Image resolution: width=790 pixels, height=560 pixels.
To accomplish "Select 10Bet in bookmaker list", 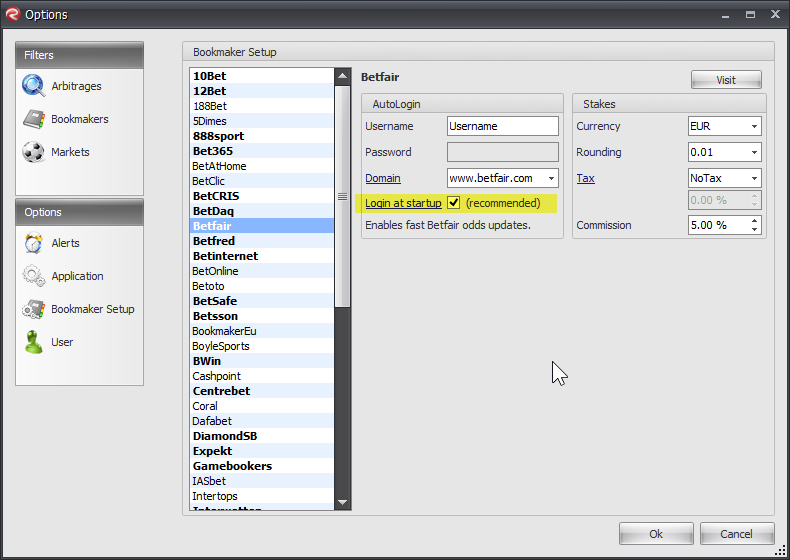I will [262, 76].
